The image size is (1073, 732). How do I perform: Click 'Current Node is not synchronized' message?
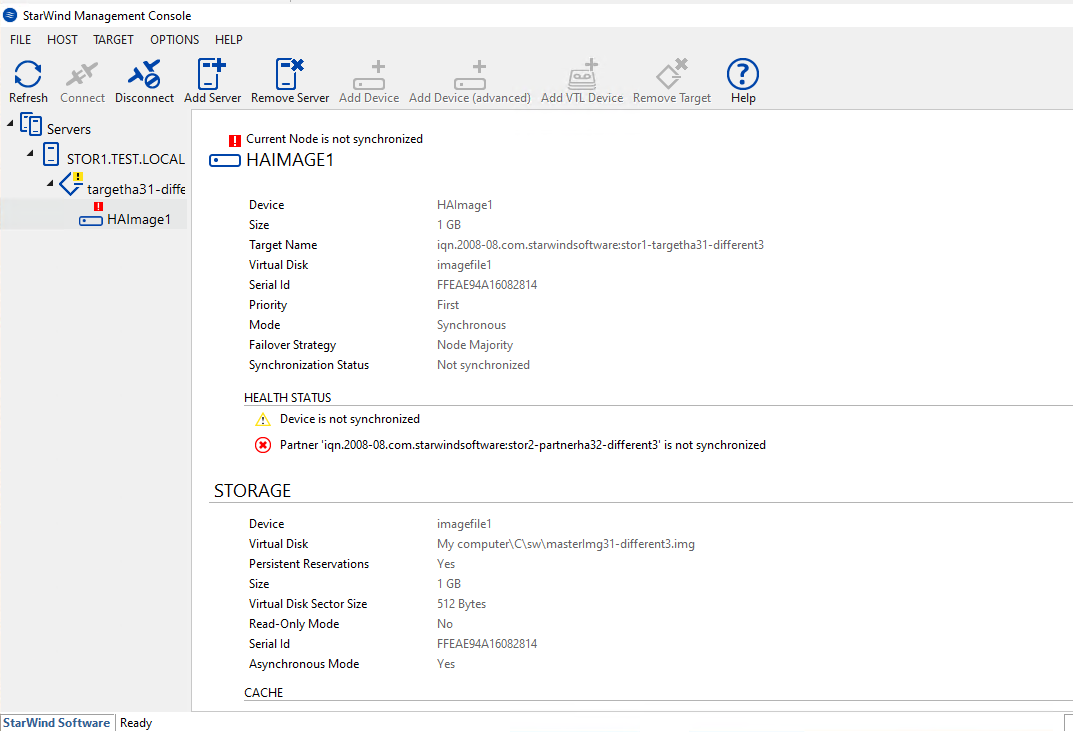335,139
